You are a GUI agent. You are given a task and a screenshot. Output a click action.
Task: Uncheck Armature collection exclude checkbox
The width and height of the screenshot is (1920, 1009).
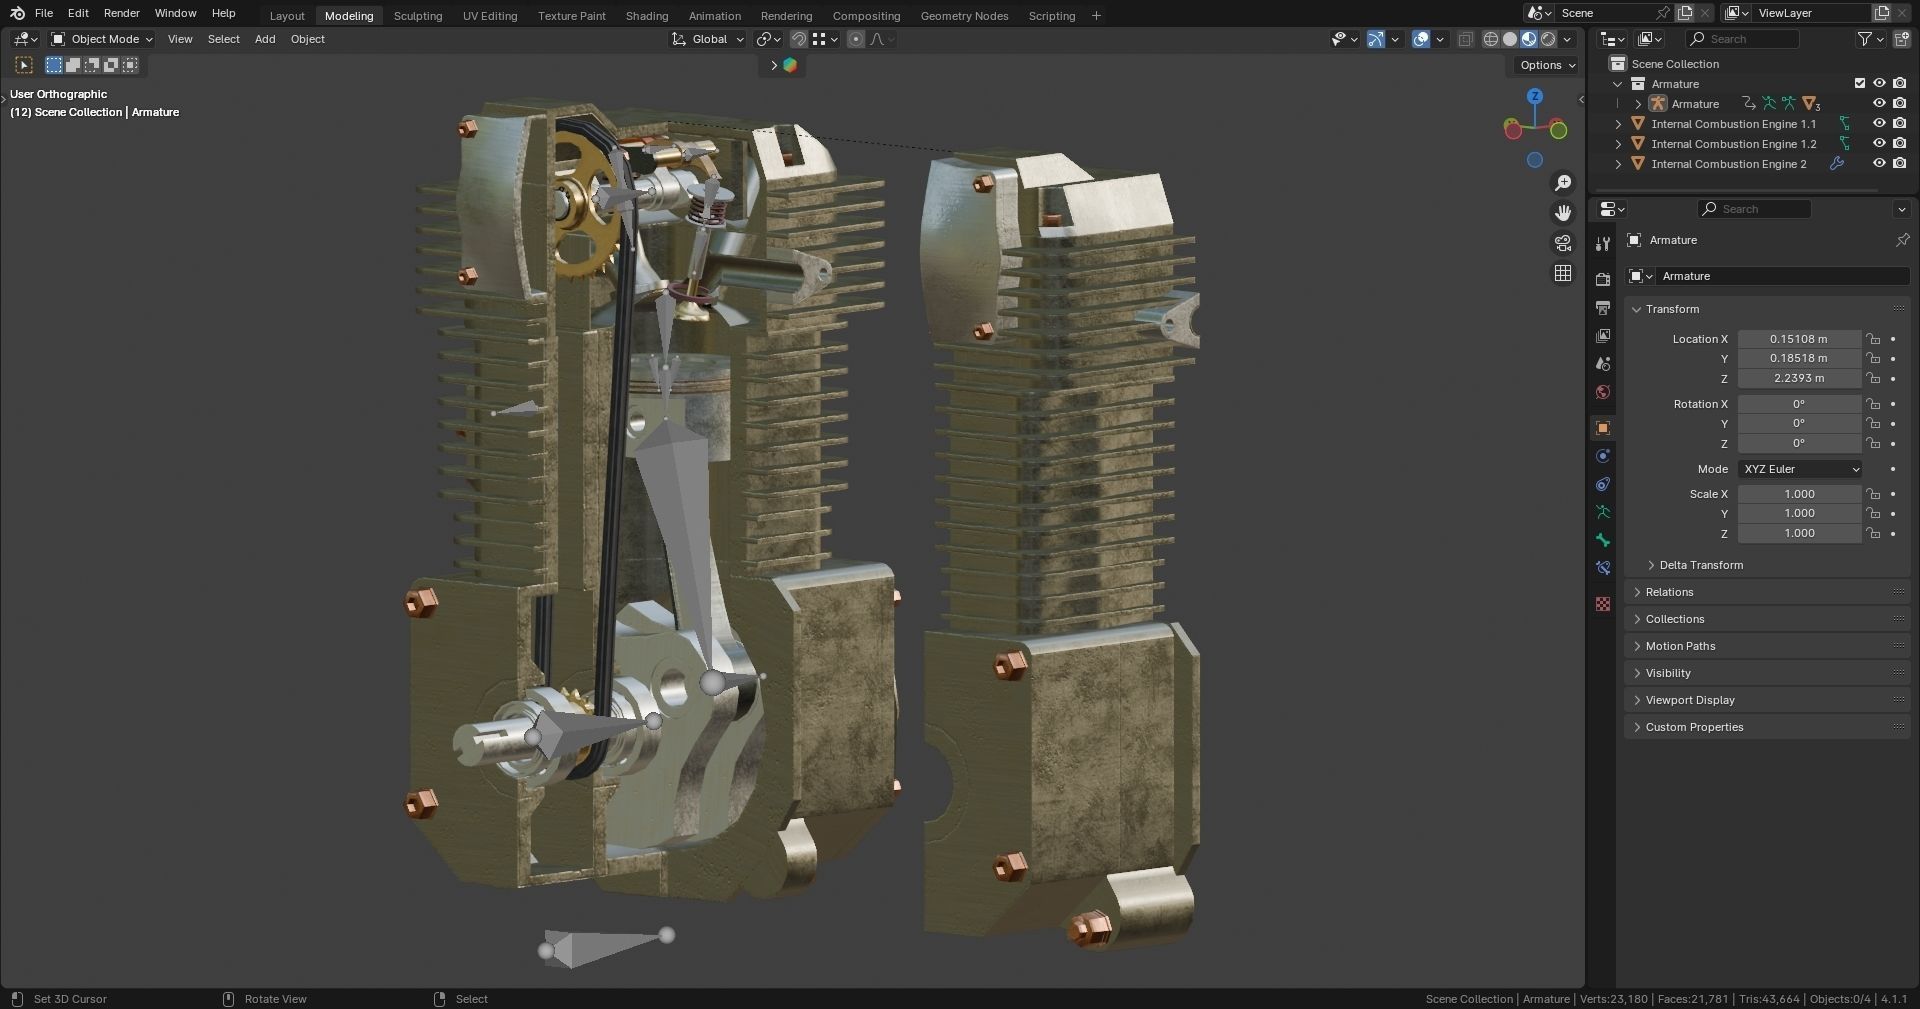coord(1860,83)
